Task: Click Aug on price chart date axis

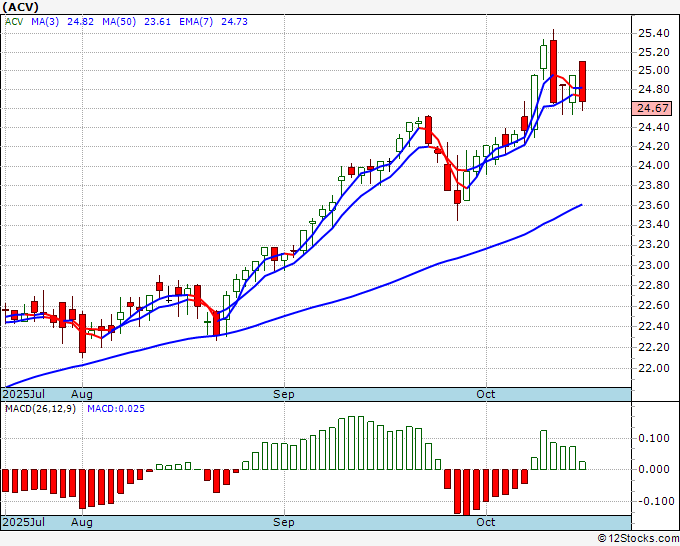Action: [x=82, y=394]
